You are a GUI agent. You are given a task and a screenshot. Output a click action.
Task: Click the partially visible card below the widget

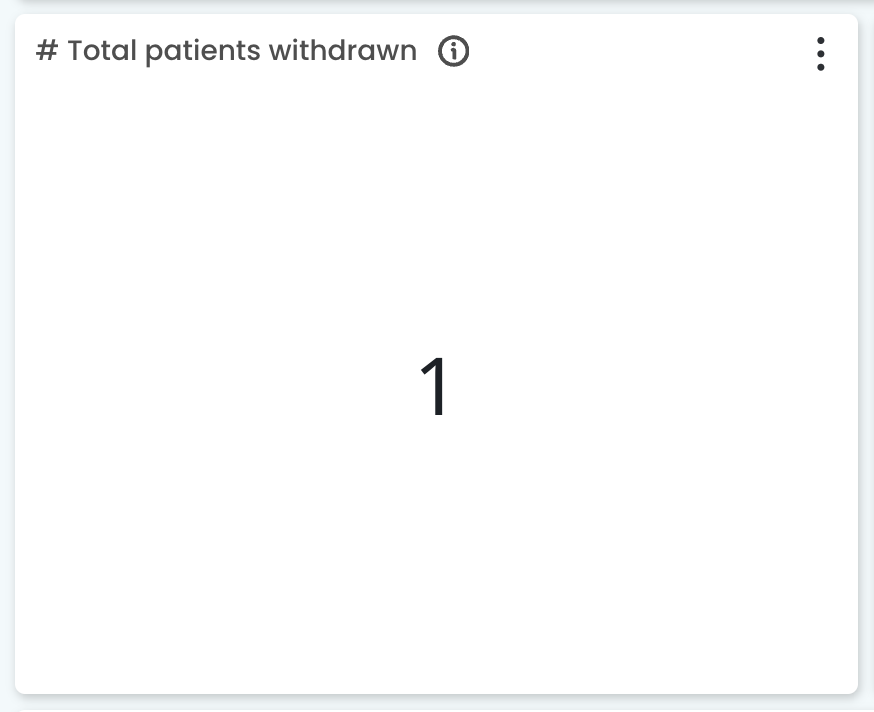click(x=436, y=707)
